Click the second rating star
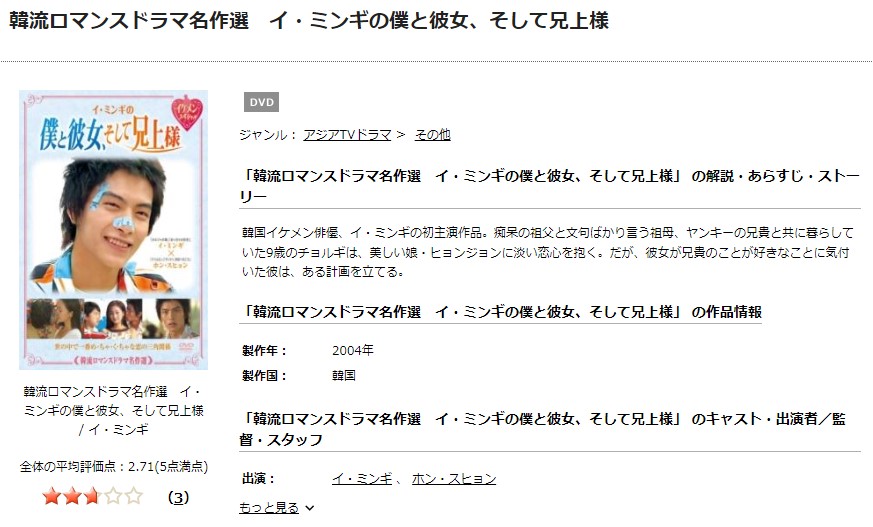Image resolution: width=873 pixels, height=527 pixels. (72, 496)
